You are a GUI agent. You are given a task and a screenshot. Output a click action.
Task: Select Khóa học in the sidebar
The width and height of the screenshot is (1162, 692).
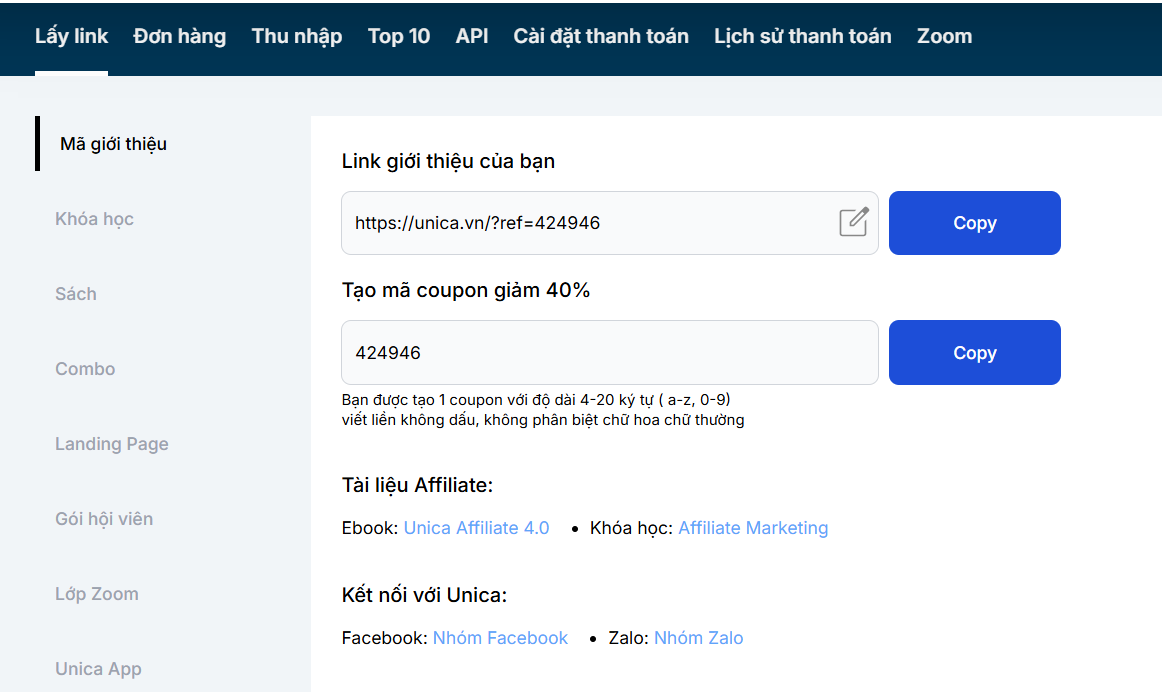pos(95,219)
